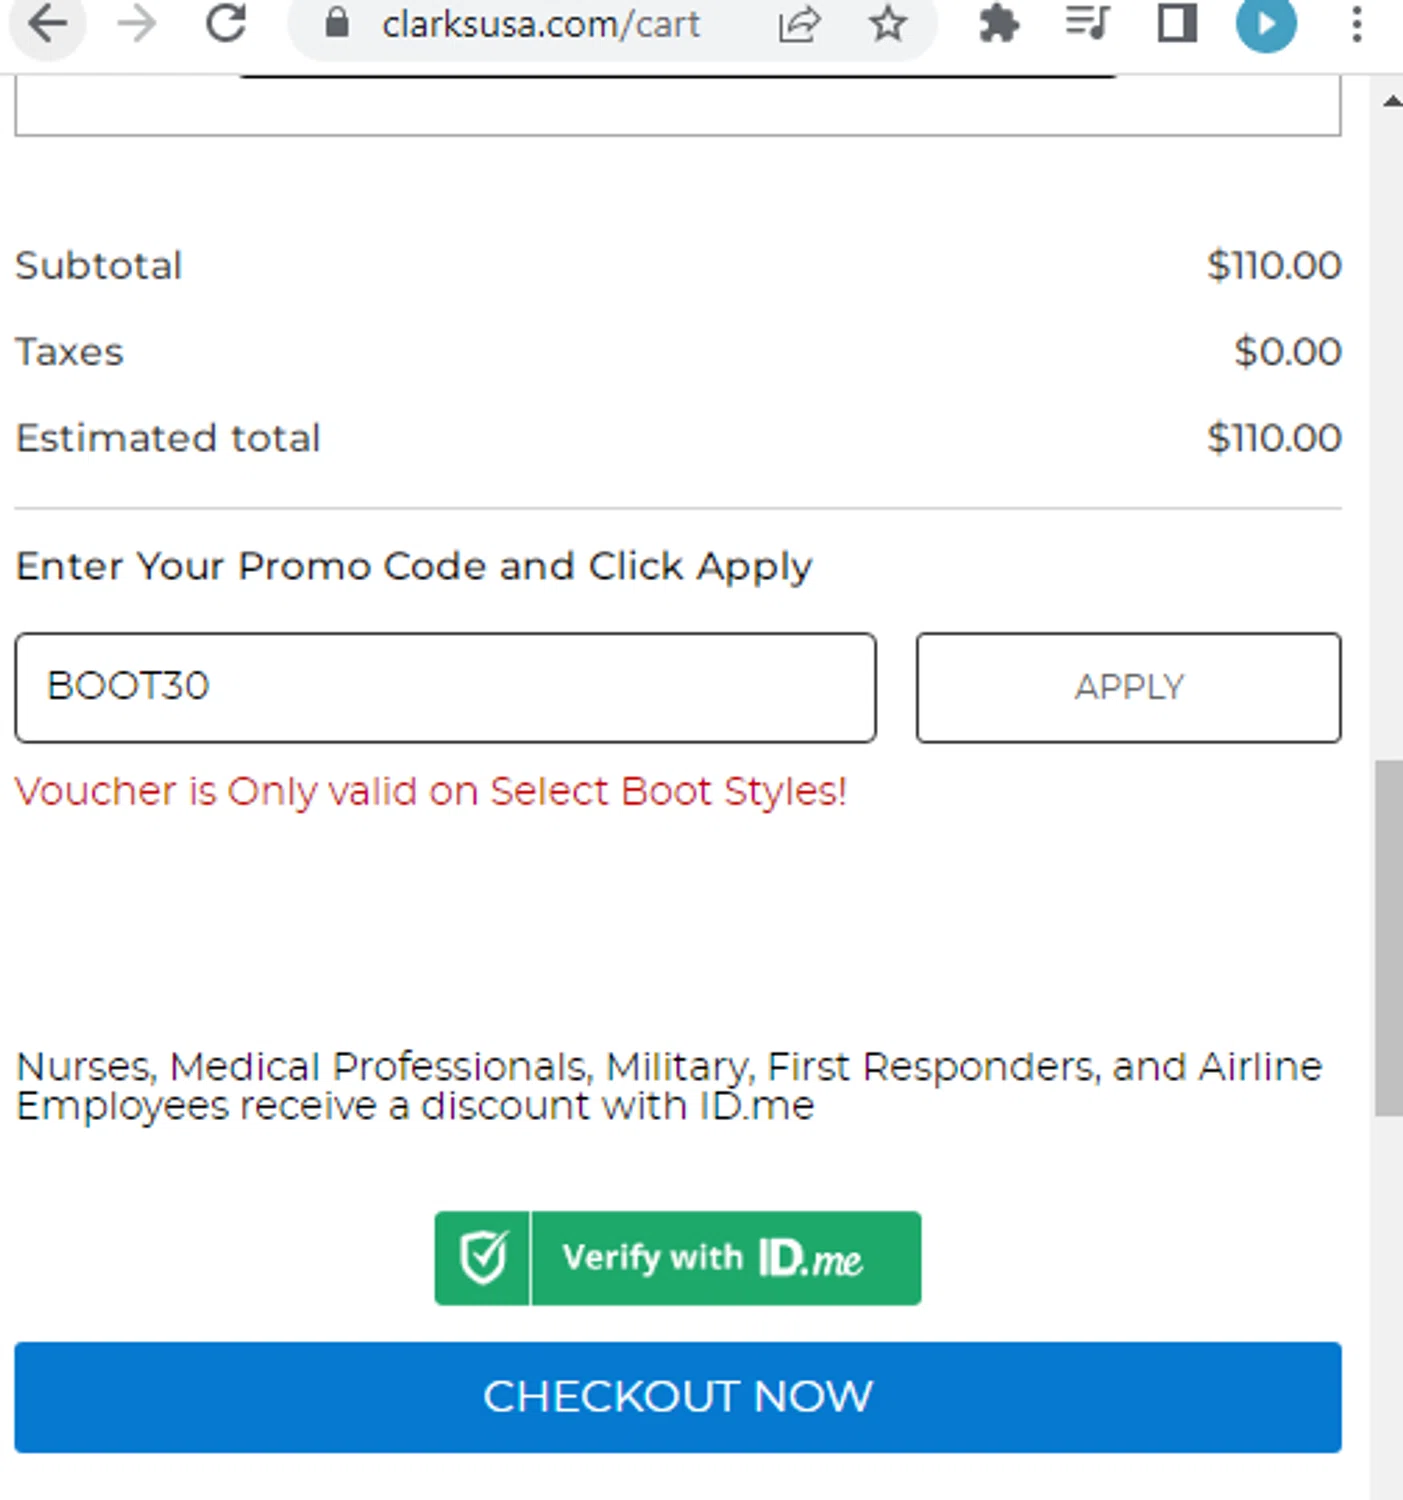This screenshot has height=1500, width=1403.
Task: Go back to the previous page
Action: pyautogui.click(x=46, y=23)
